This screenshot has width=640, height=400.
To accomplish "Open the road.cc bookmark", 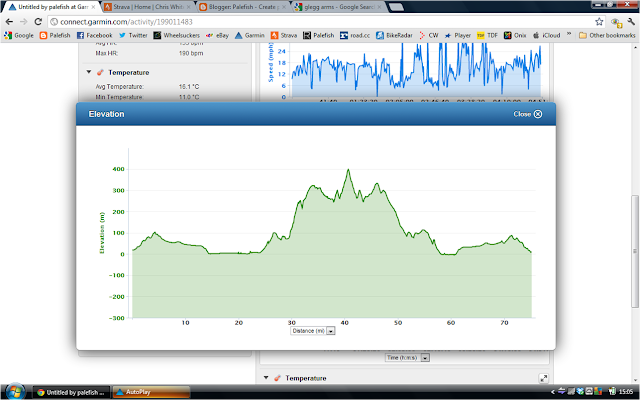I will [355, 36].
